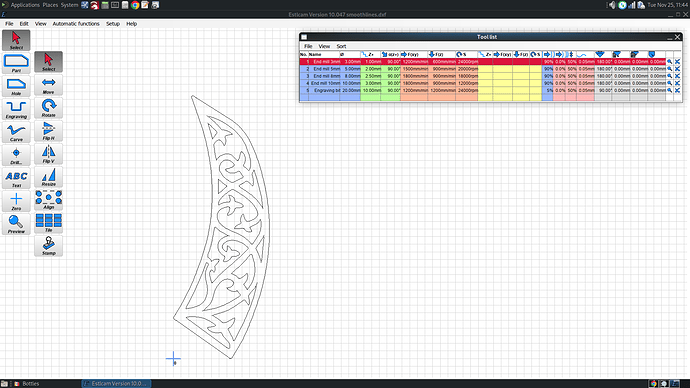Click the 18000rpm spindle speed cell
Image resolution: width=690 pixels, height=388 pixels.
(467, 76)
